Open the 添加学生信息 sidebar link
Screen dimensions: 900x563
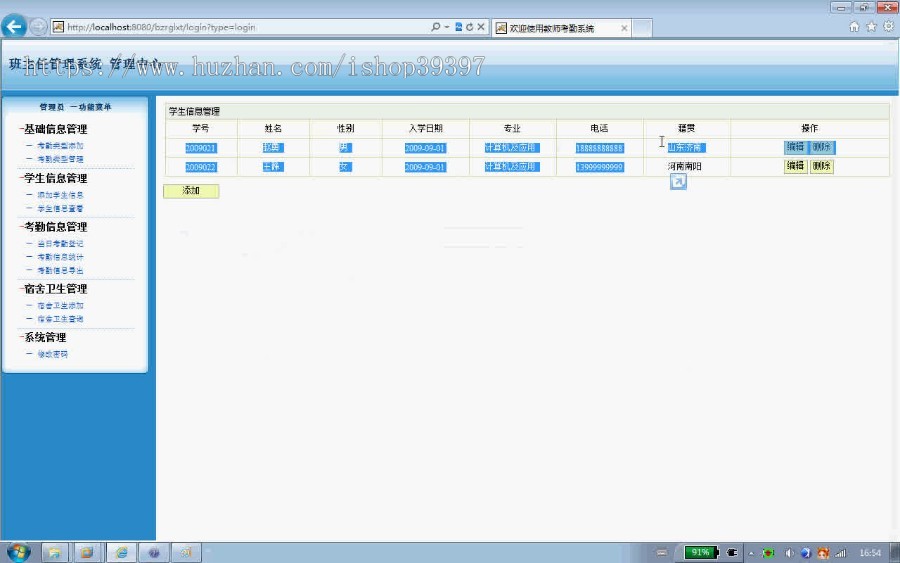pyautogui.click(x=60, y=195)
